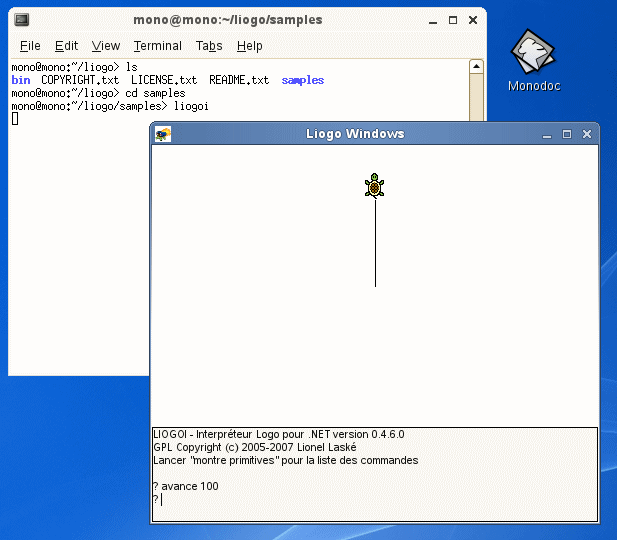
Task: Click the 'bin' directory name in terminal
Action: click(x=21, y=80)
